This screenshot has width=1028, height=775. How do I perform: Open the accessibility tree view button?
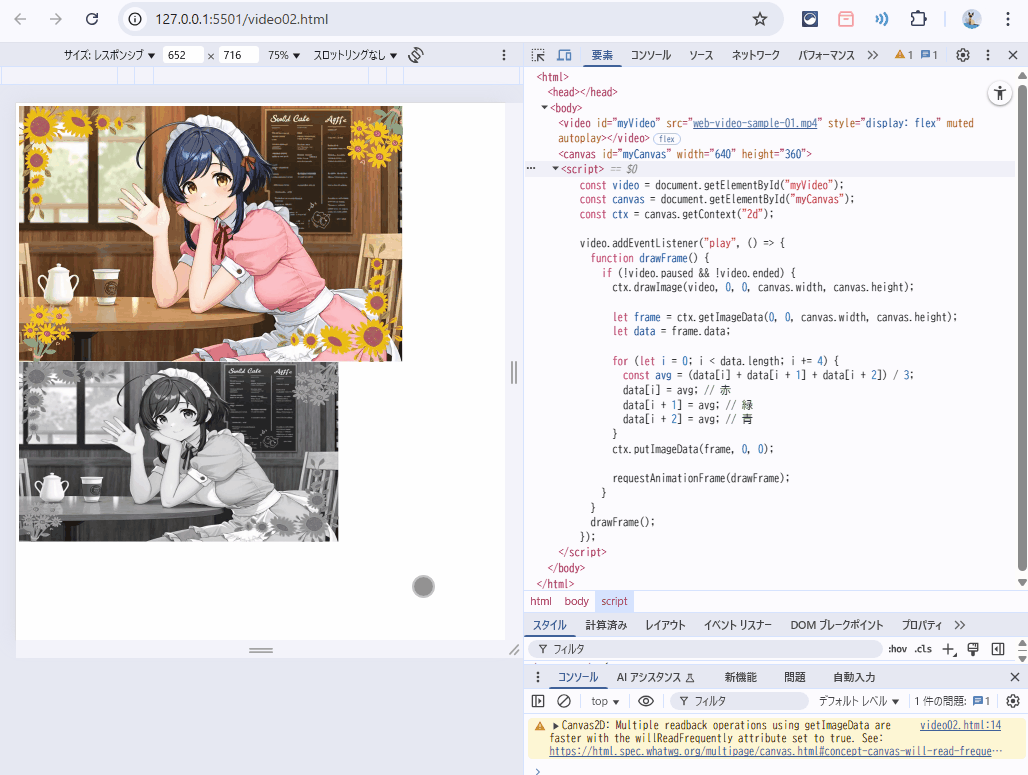pos(1000,93)
